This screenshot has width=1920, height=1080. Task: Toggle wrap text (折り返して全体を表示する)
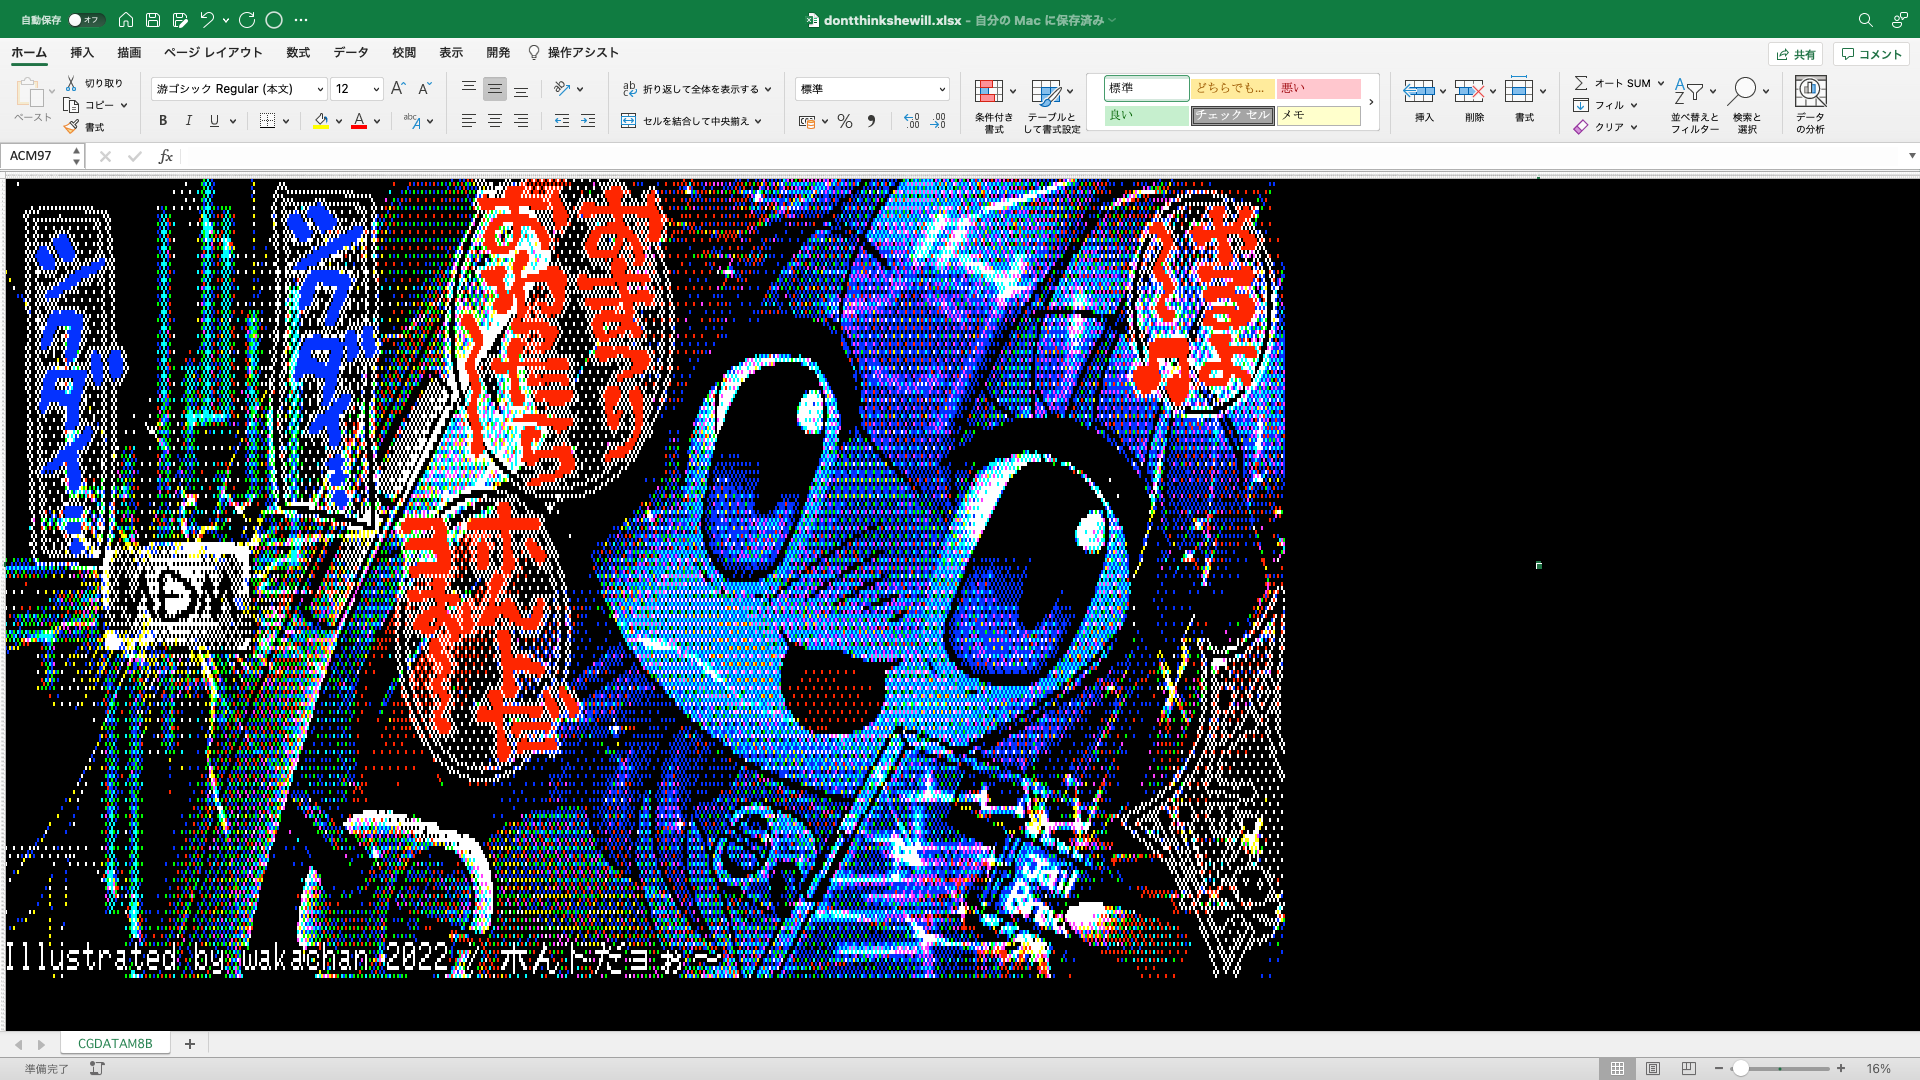[697, 89]
